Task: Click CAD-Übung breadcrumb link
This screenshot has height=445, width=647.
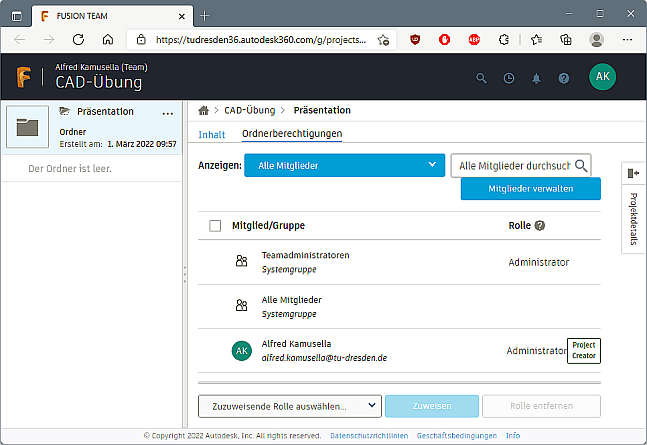Action: 249,110
